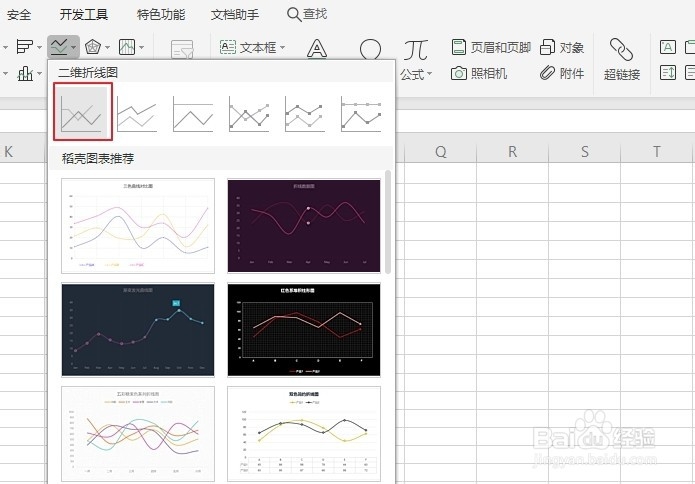695x484 pixels.
Task: Click the 附件 paperclip icon
Action: tap(547, 73)
